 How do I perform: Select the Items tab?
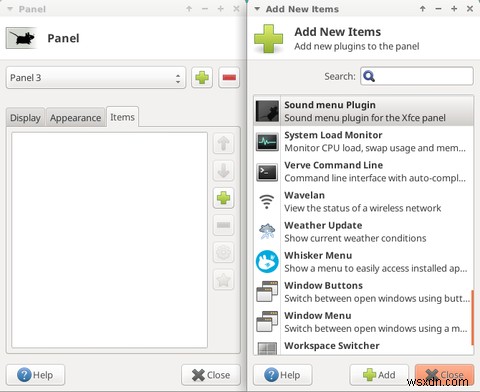(122, 117)
